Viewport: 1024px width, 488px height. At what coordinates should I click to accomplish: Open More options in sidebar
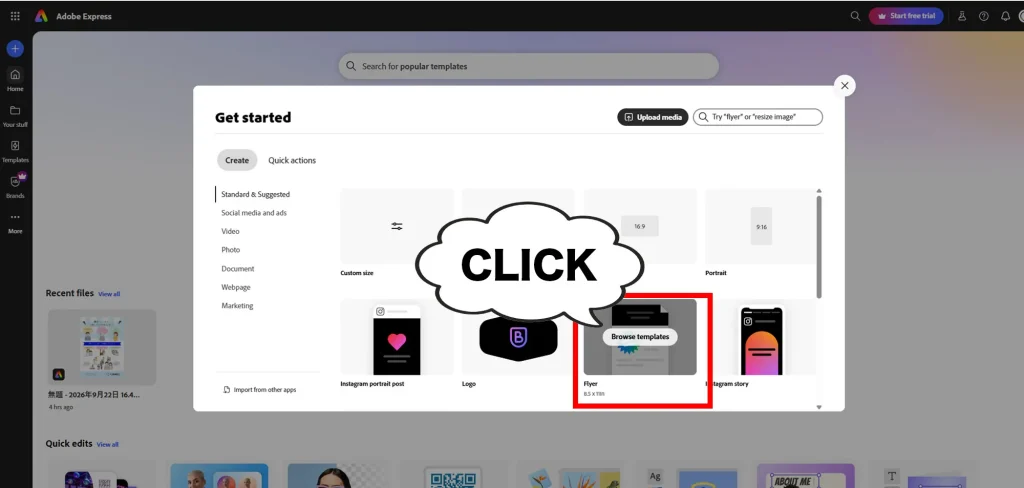click(x=15, y=222)
